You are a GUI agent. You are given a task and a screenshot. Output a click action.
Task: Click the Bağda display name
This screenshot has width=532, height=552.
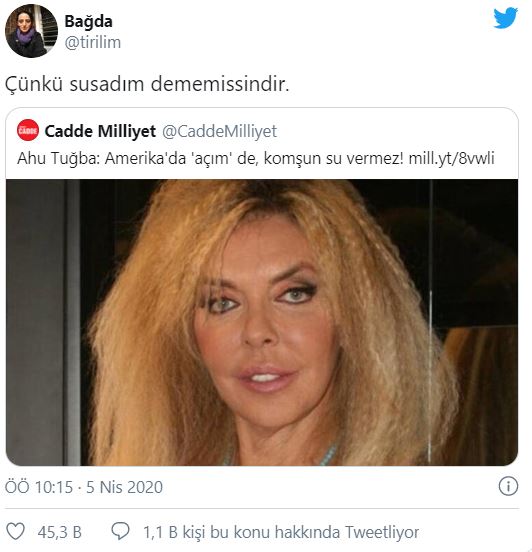88,21
